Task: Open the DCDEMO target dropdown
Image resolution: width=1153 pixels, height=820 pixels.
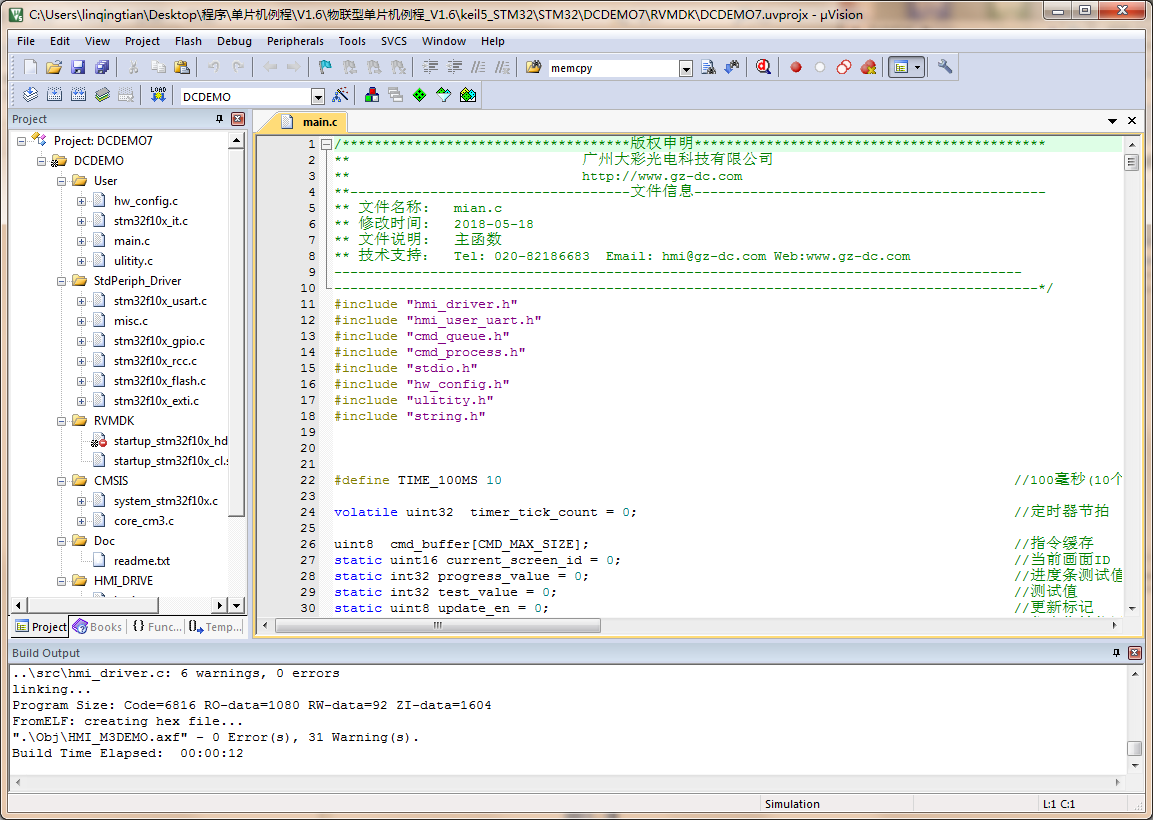Action: [x=318, y=97]
